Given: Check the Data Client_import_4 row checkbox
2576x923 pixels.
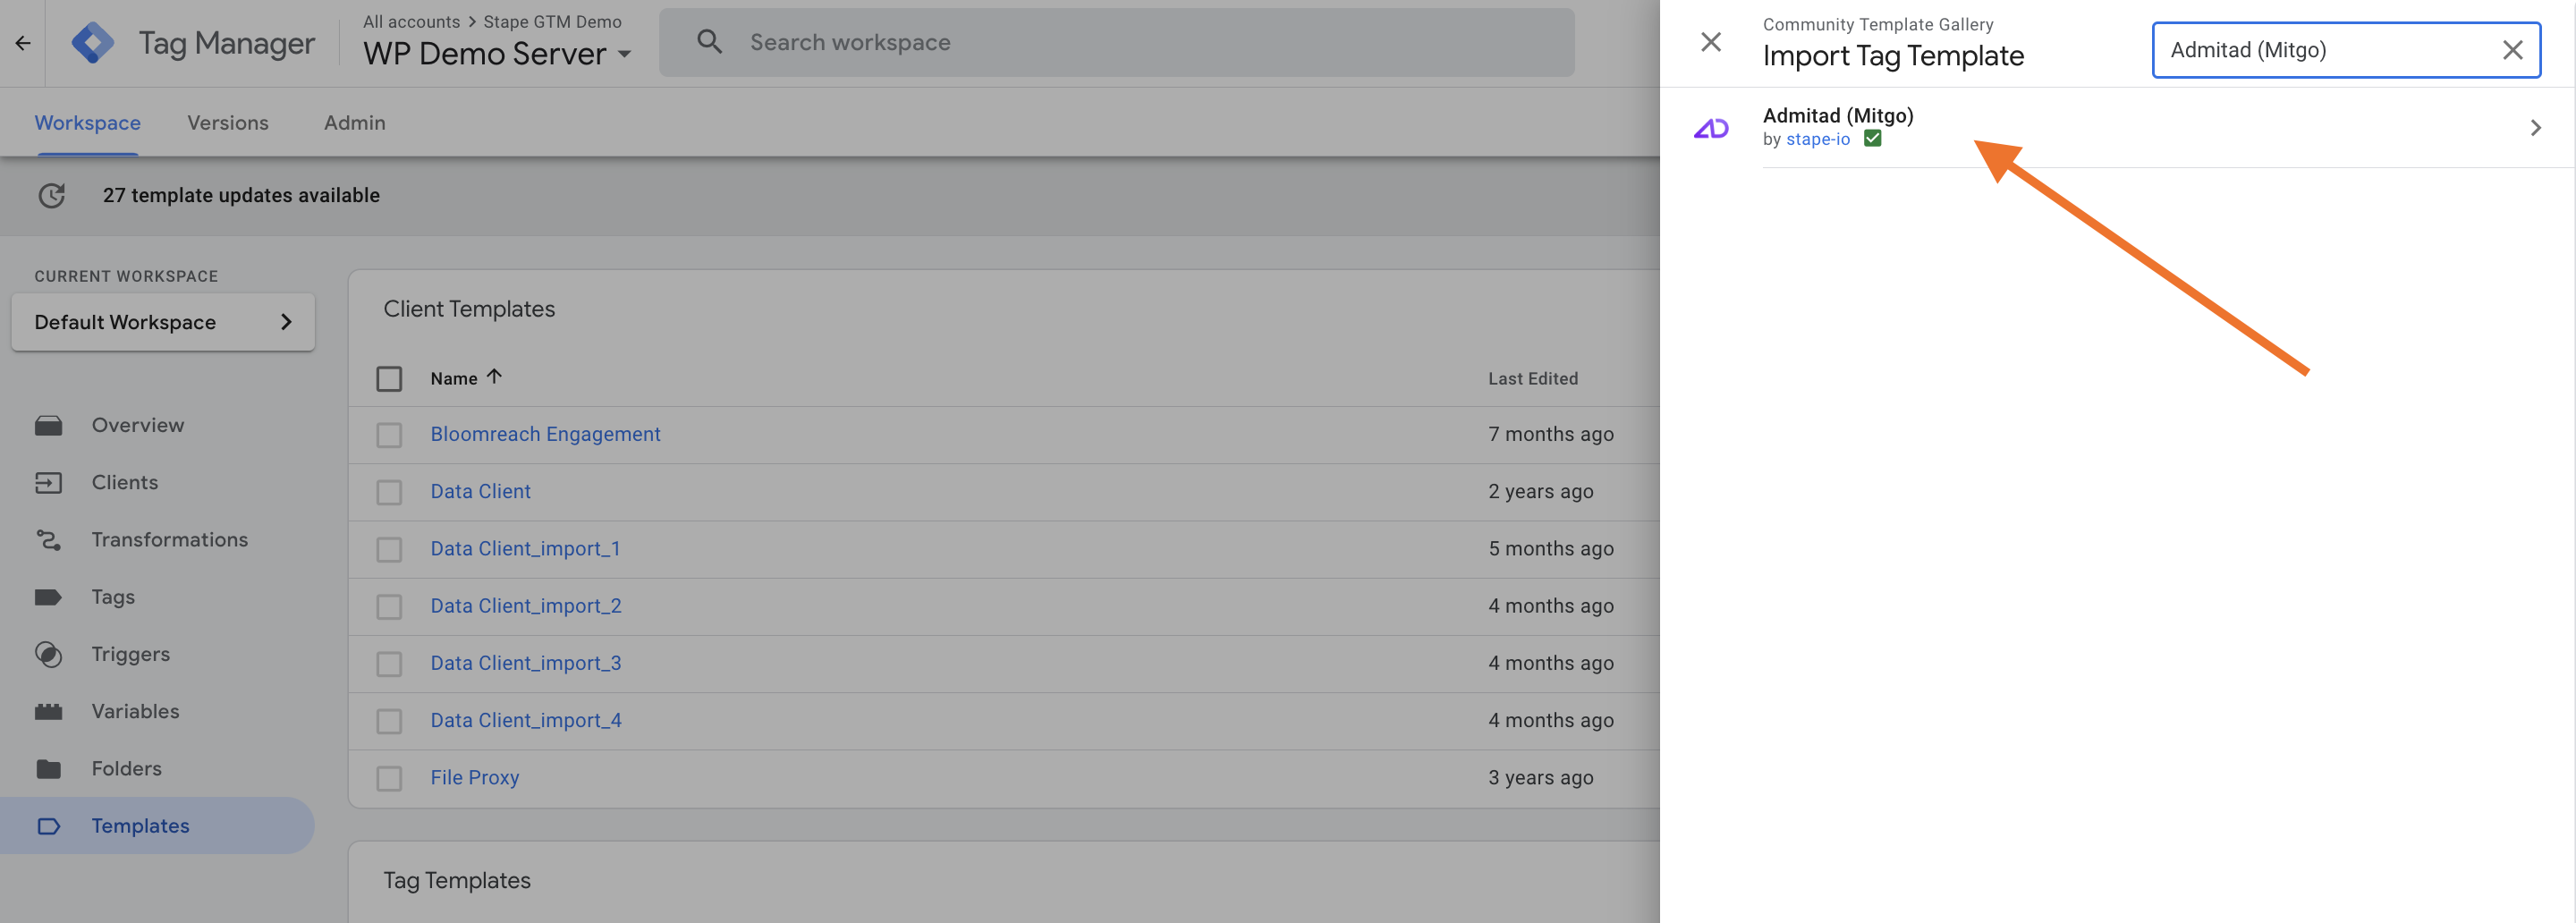Looking at the screenshot, I should pyautogui.click(x=389, y=721).
